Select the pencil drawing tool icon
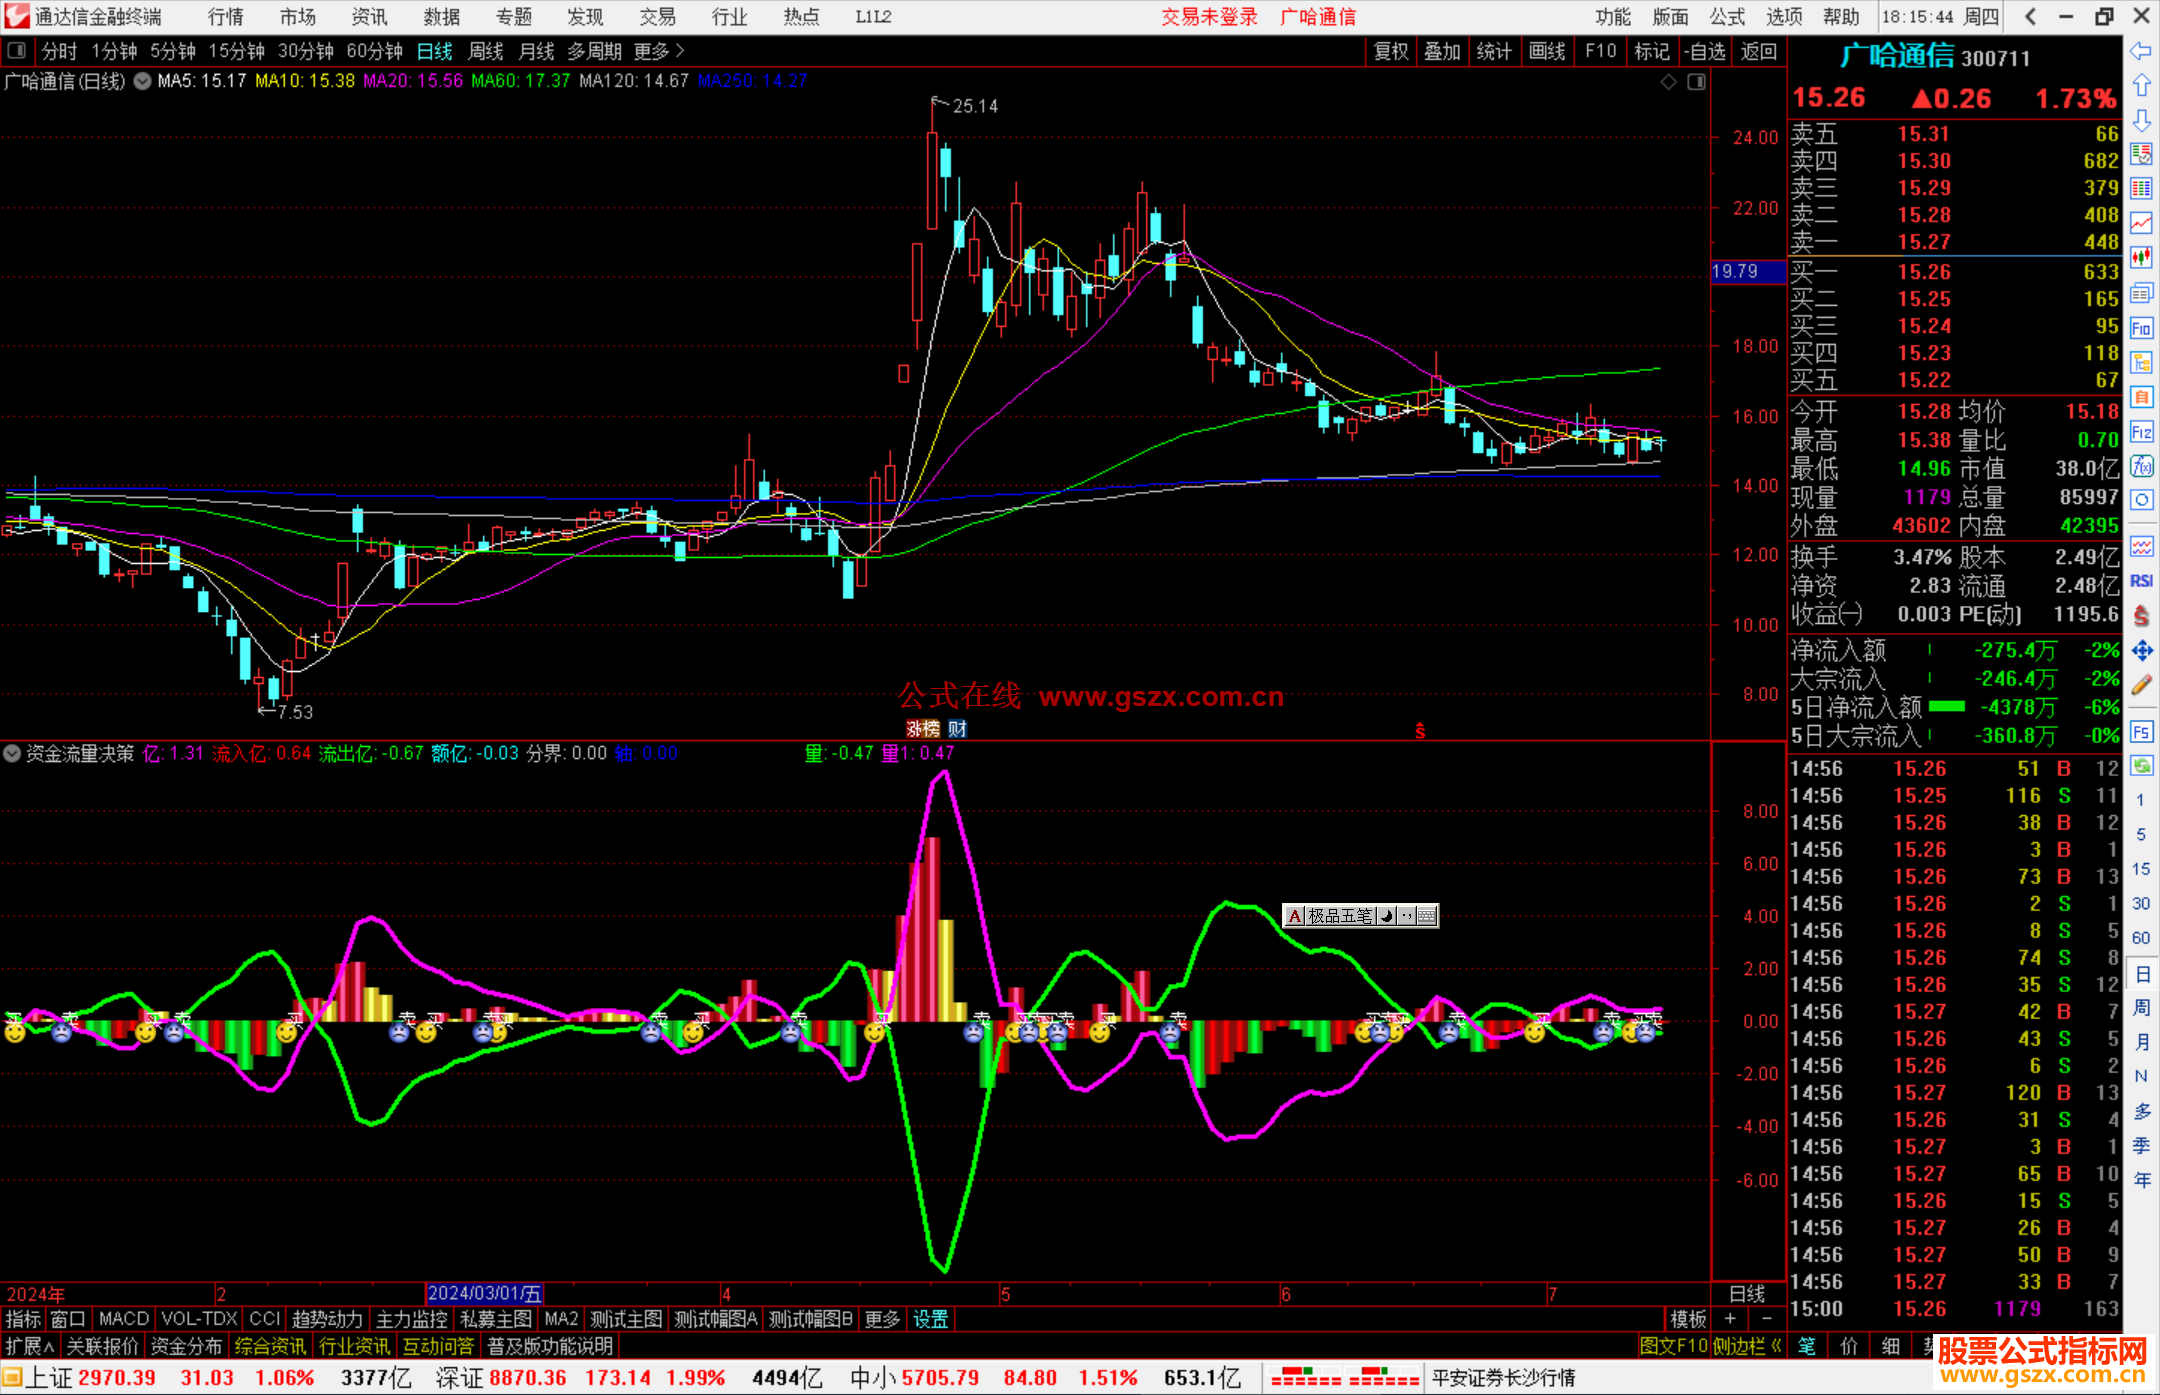The image size is (2160, 1395). pyautogui.click(x=2141, y=686)
